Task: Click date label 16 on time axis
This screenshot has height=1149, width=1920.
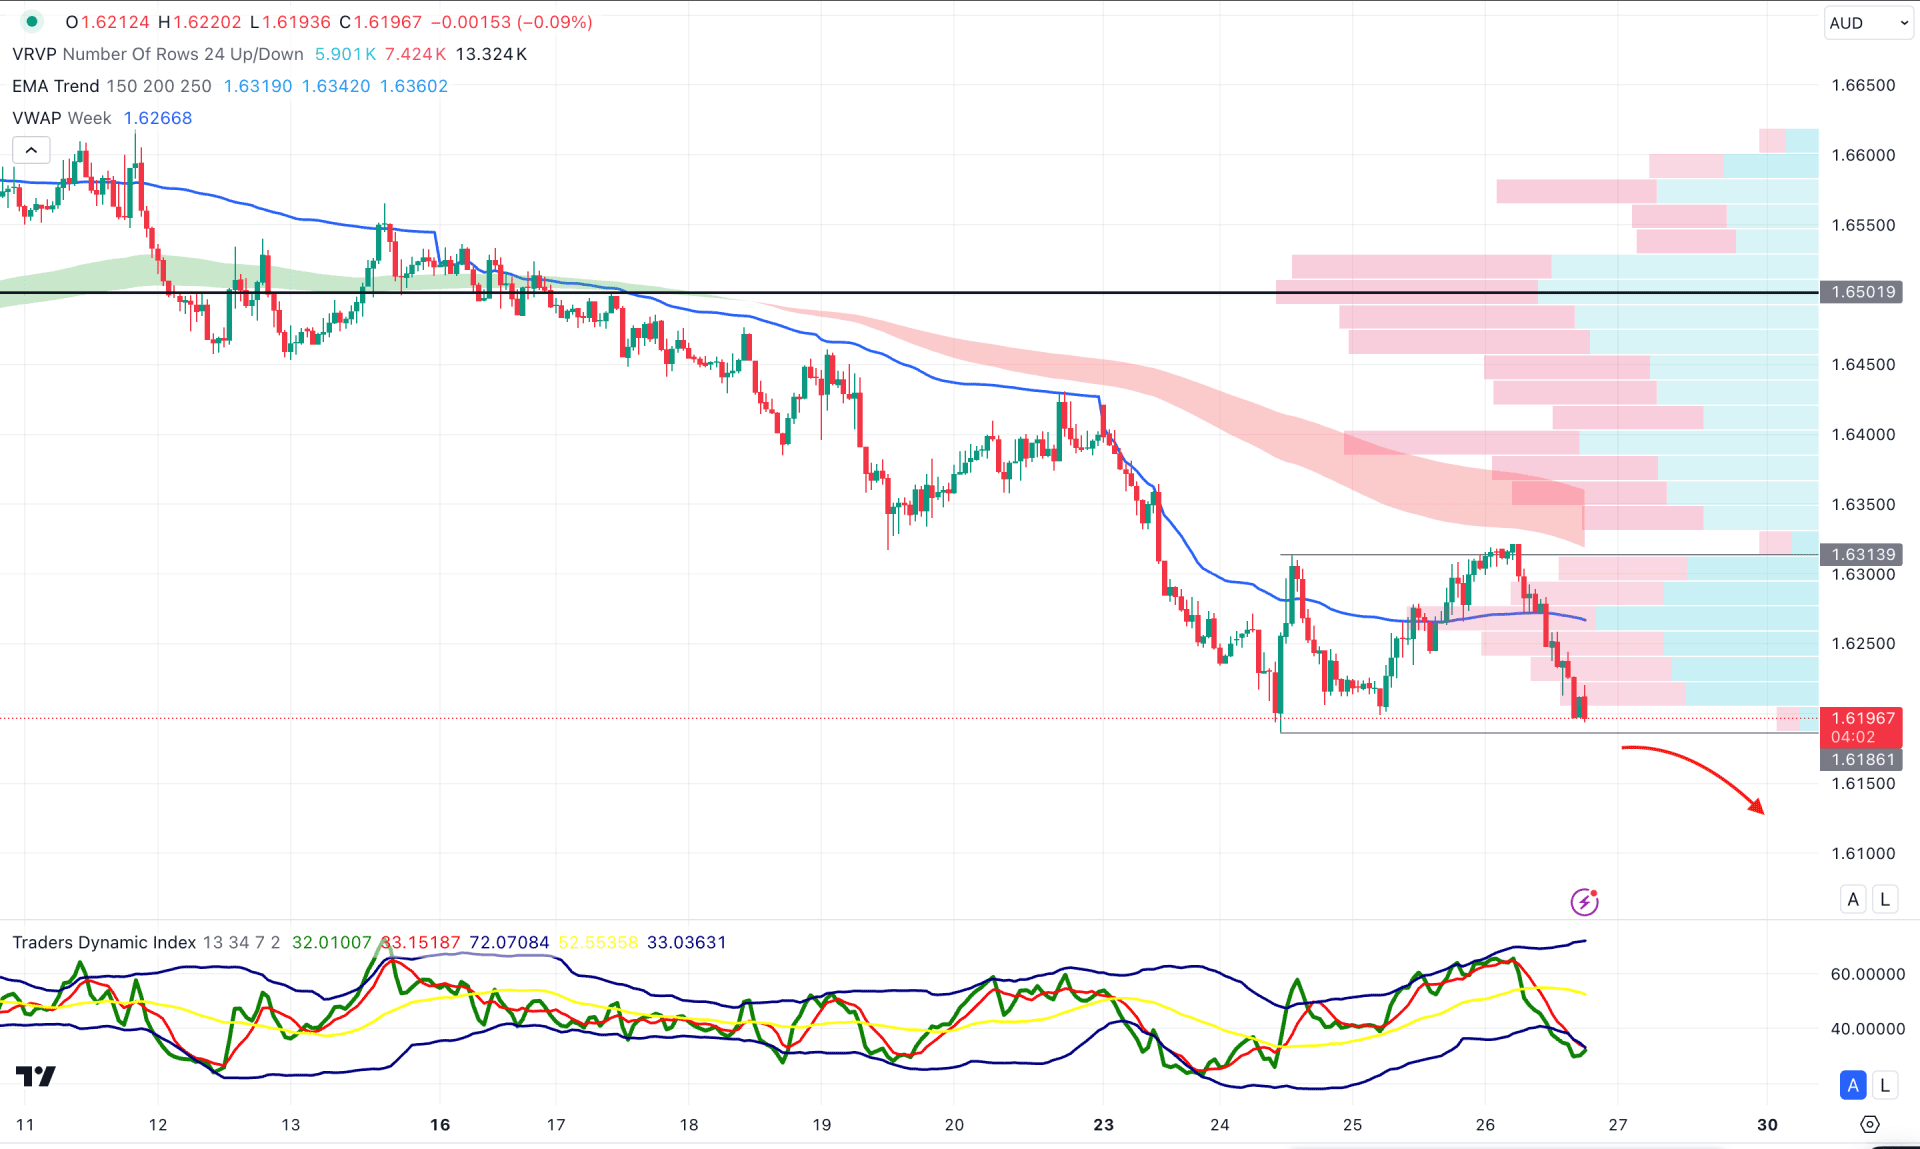Action: (440, 1124)
